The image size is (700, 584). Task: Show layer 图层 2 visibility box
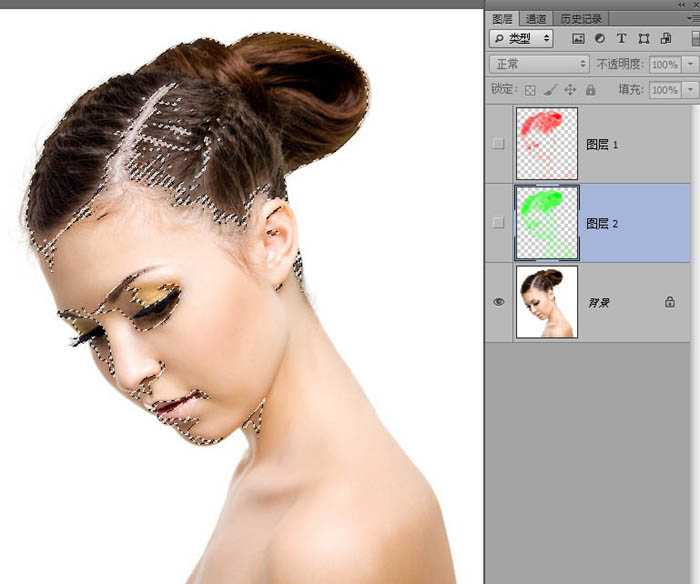[499, 223]
